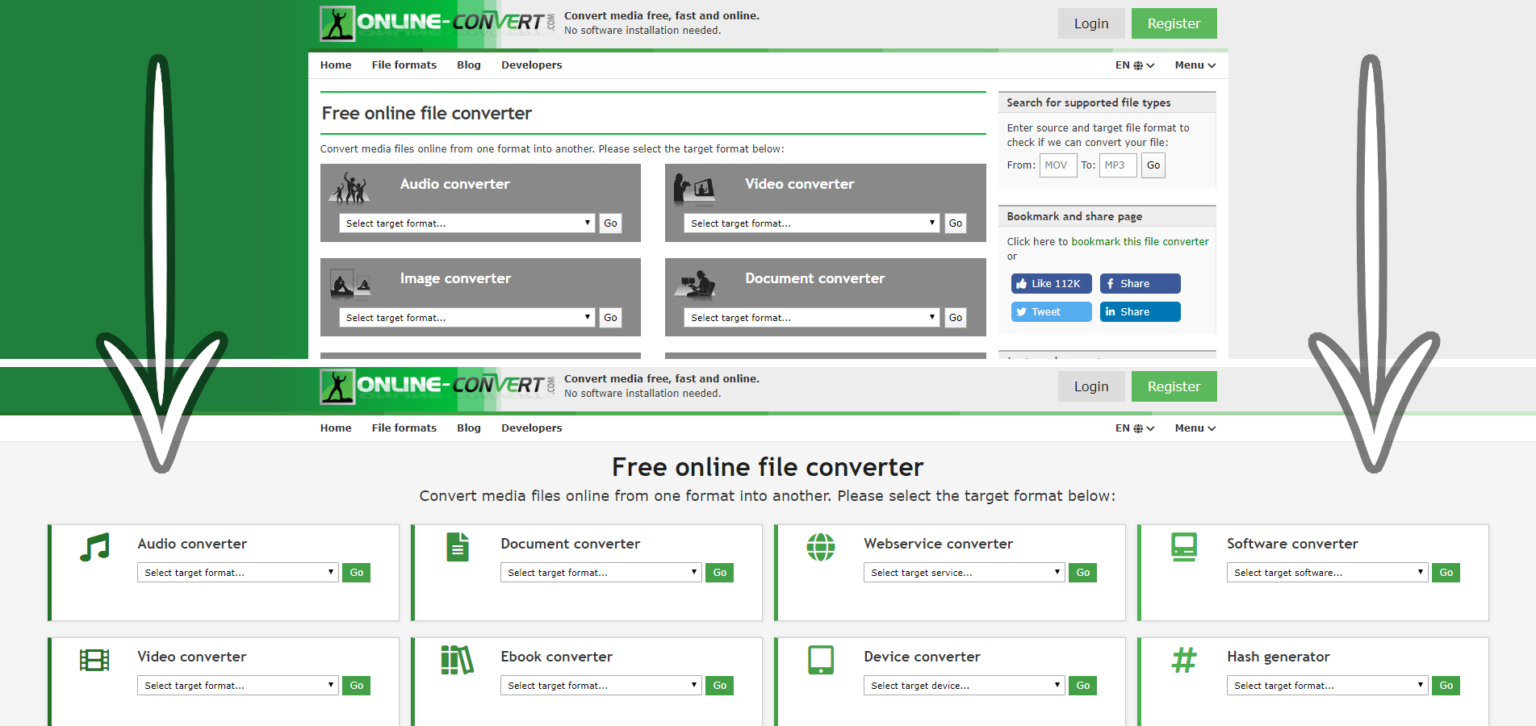Click the green document page icon
Image resolution: width=1536 pixels, height=726 pixels.
click(x=457, y=547)
